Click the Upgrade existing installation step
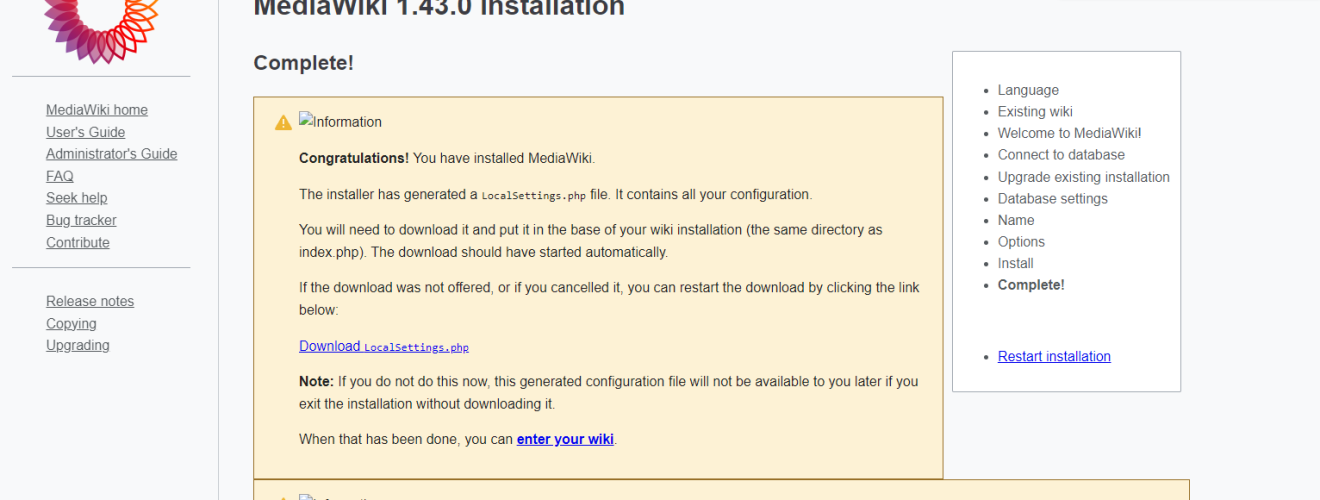The width and height of the screenshot is (1320, 500). click(x=1084, y=177)
